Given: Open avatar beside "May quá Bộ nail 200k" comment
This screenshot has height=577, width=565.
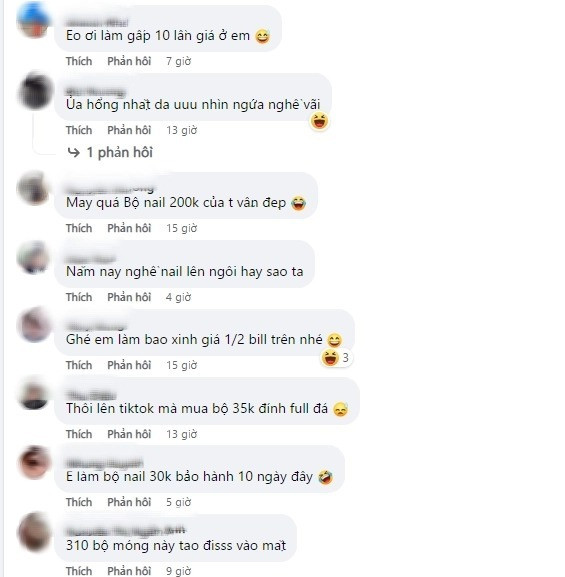Looking at the screenshot, I should click(x=34, y=188).
